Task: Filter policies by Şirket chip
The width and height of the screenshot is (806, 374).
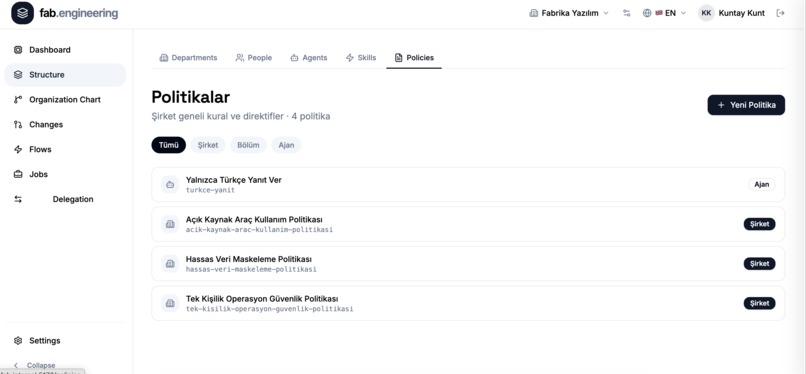Action: (208, 145)
